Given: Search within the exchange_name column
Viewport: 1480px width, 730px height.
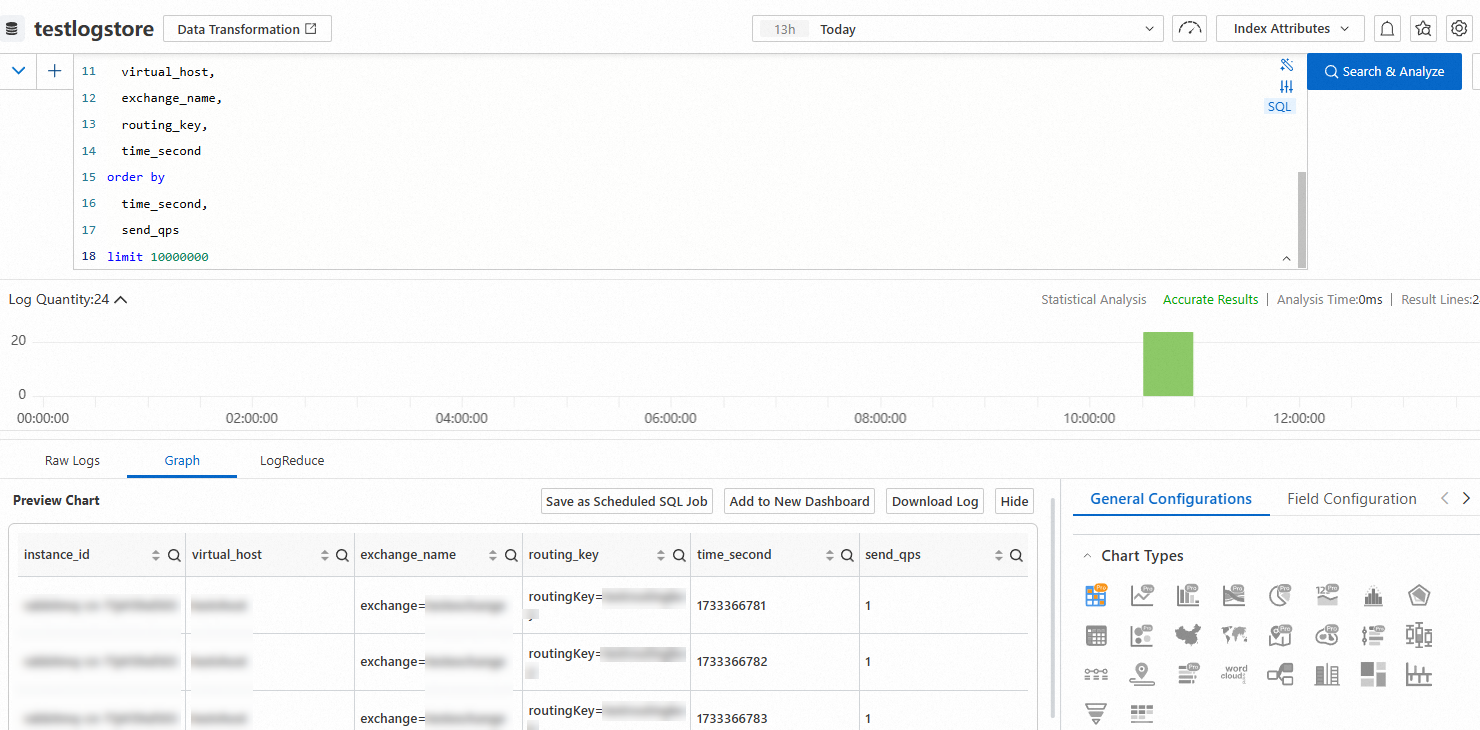Looking at the screenshot, I should click(510, 556).
